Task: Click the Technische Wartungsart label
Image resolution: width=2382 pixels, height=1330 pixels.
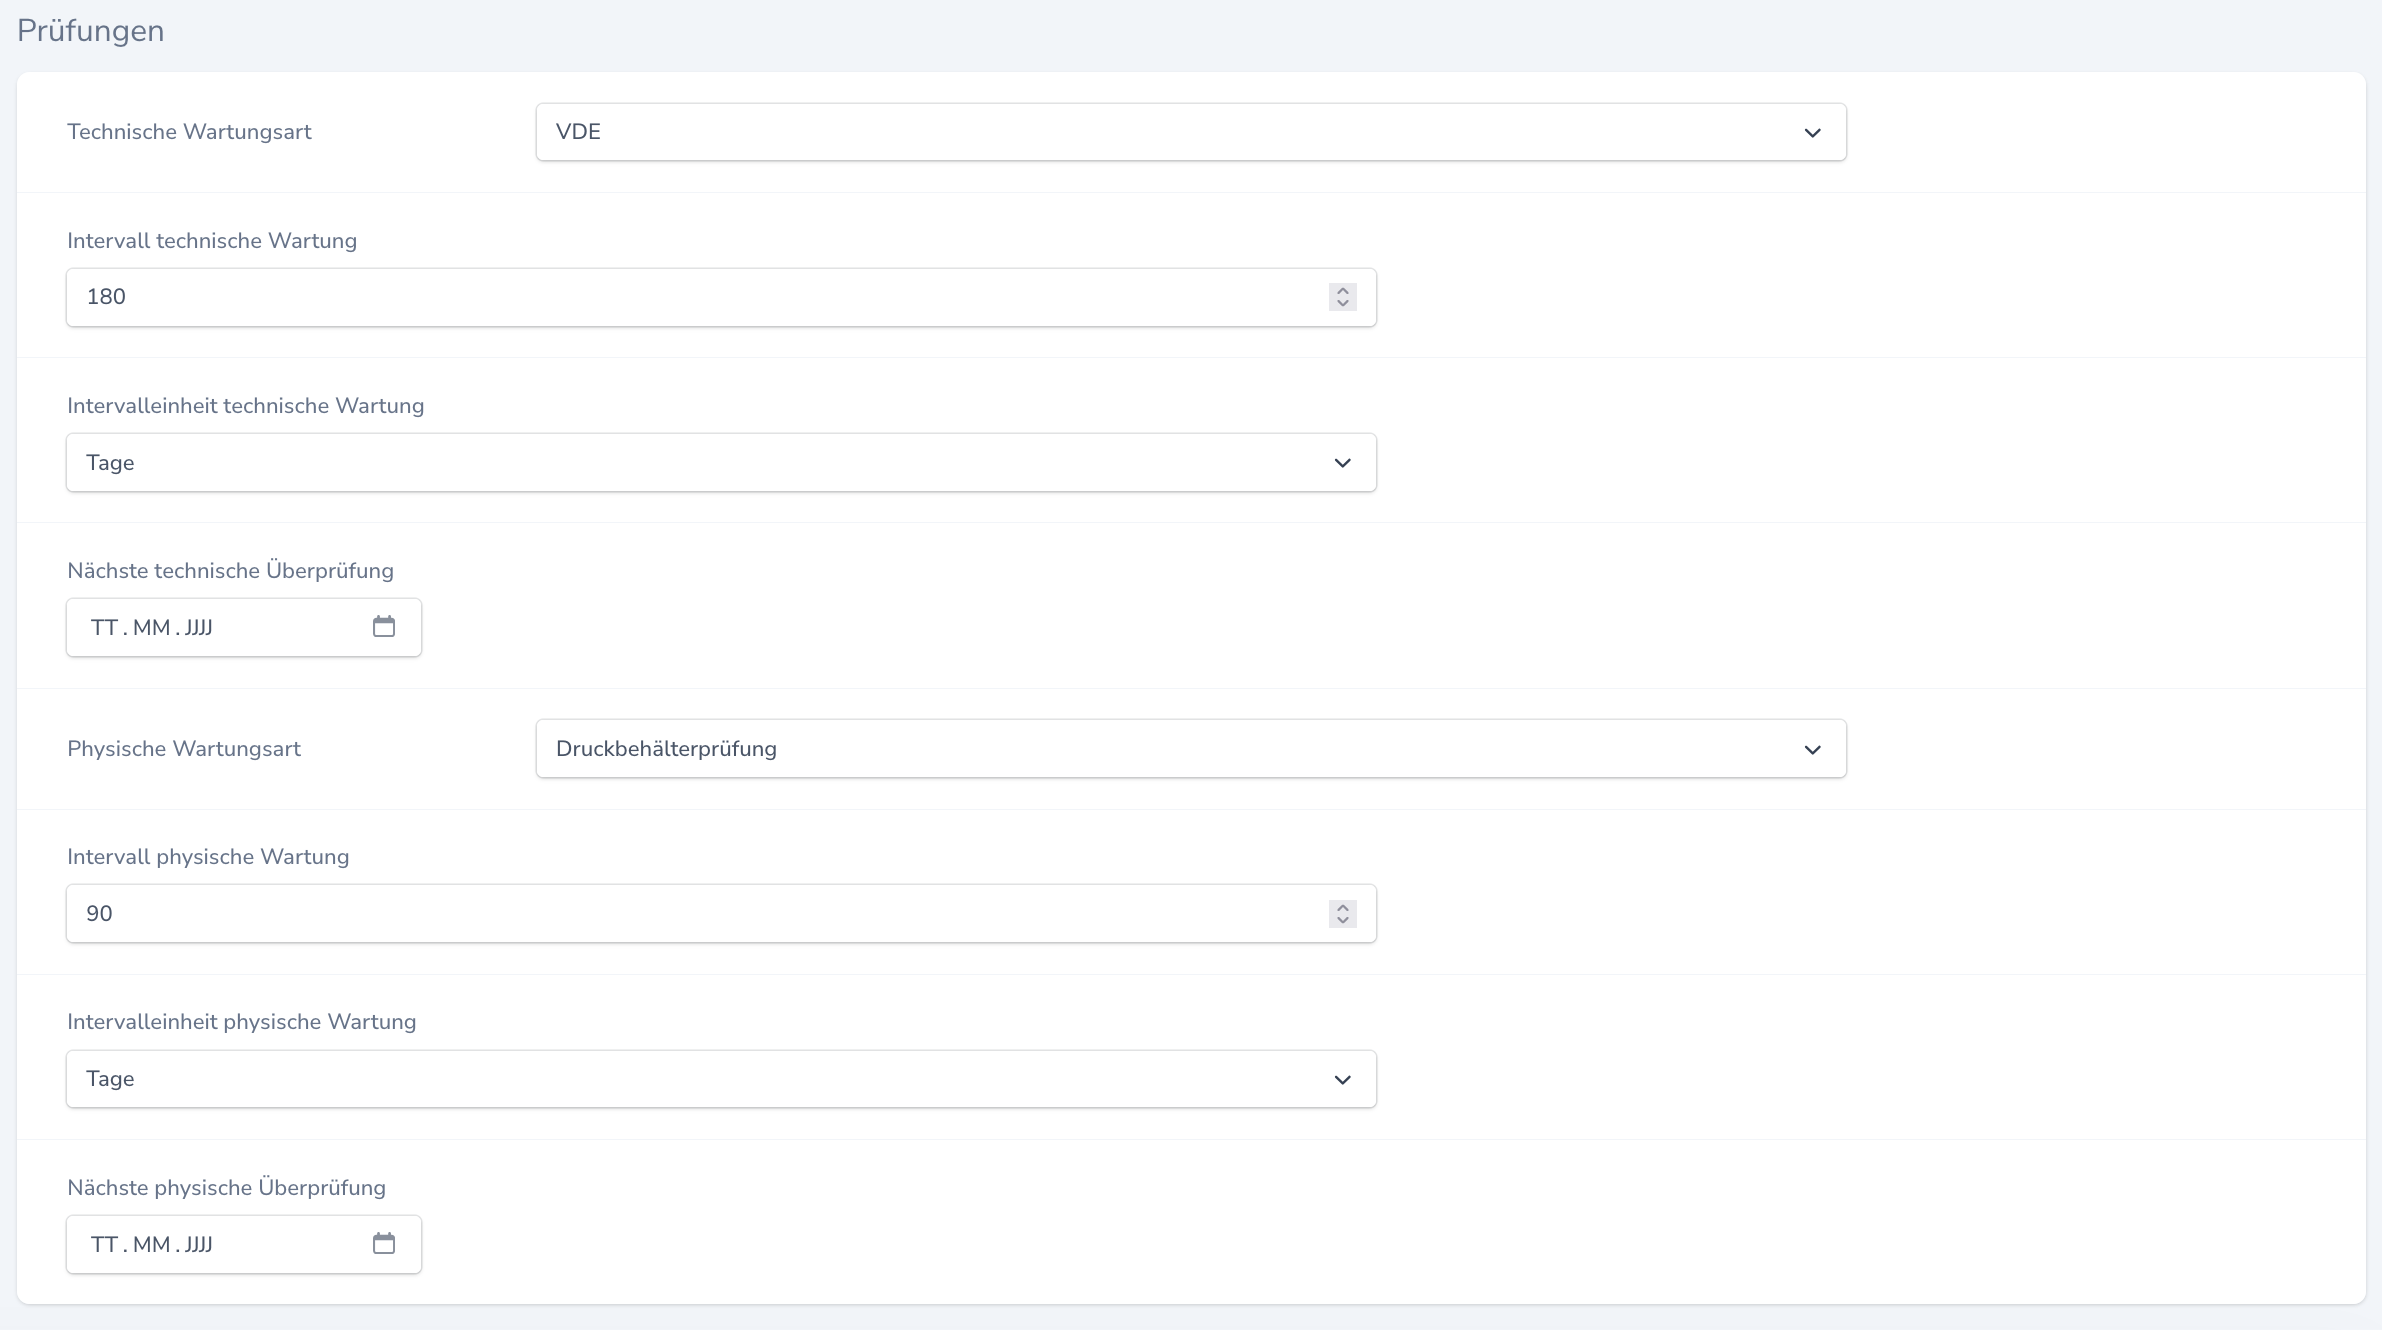Action: (189, 132)
